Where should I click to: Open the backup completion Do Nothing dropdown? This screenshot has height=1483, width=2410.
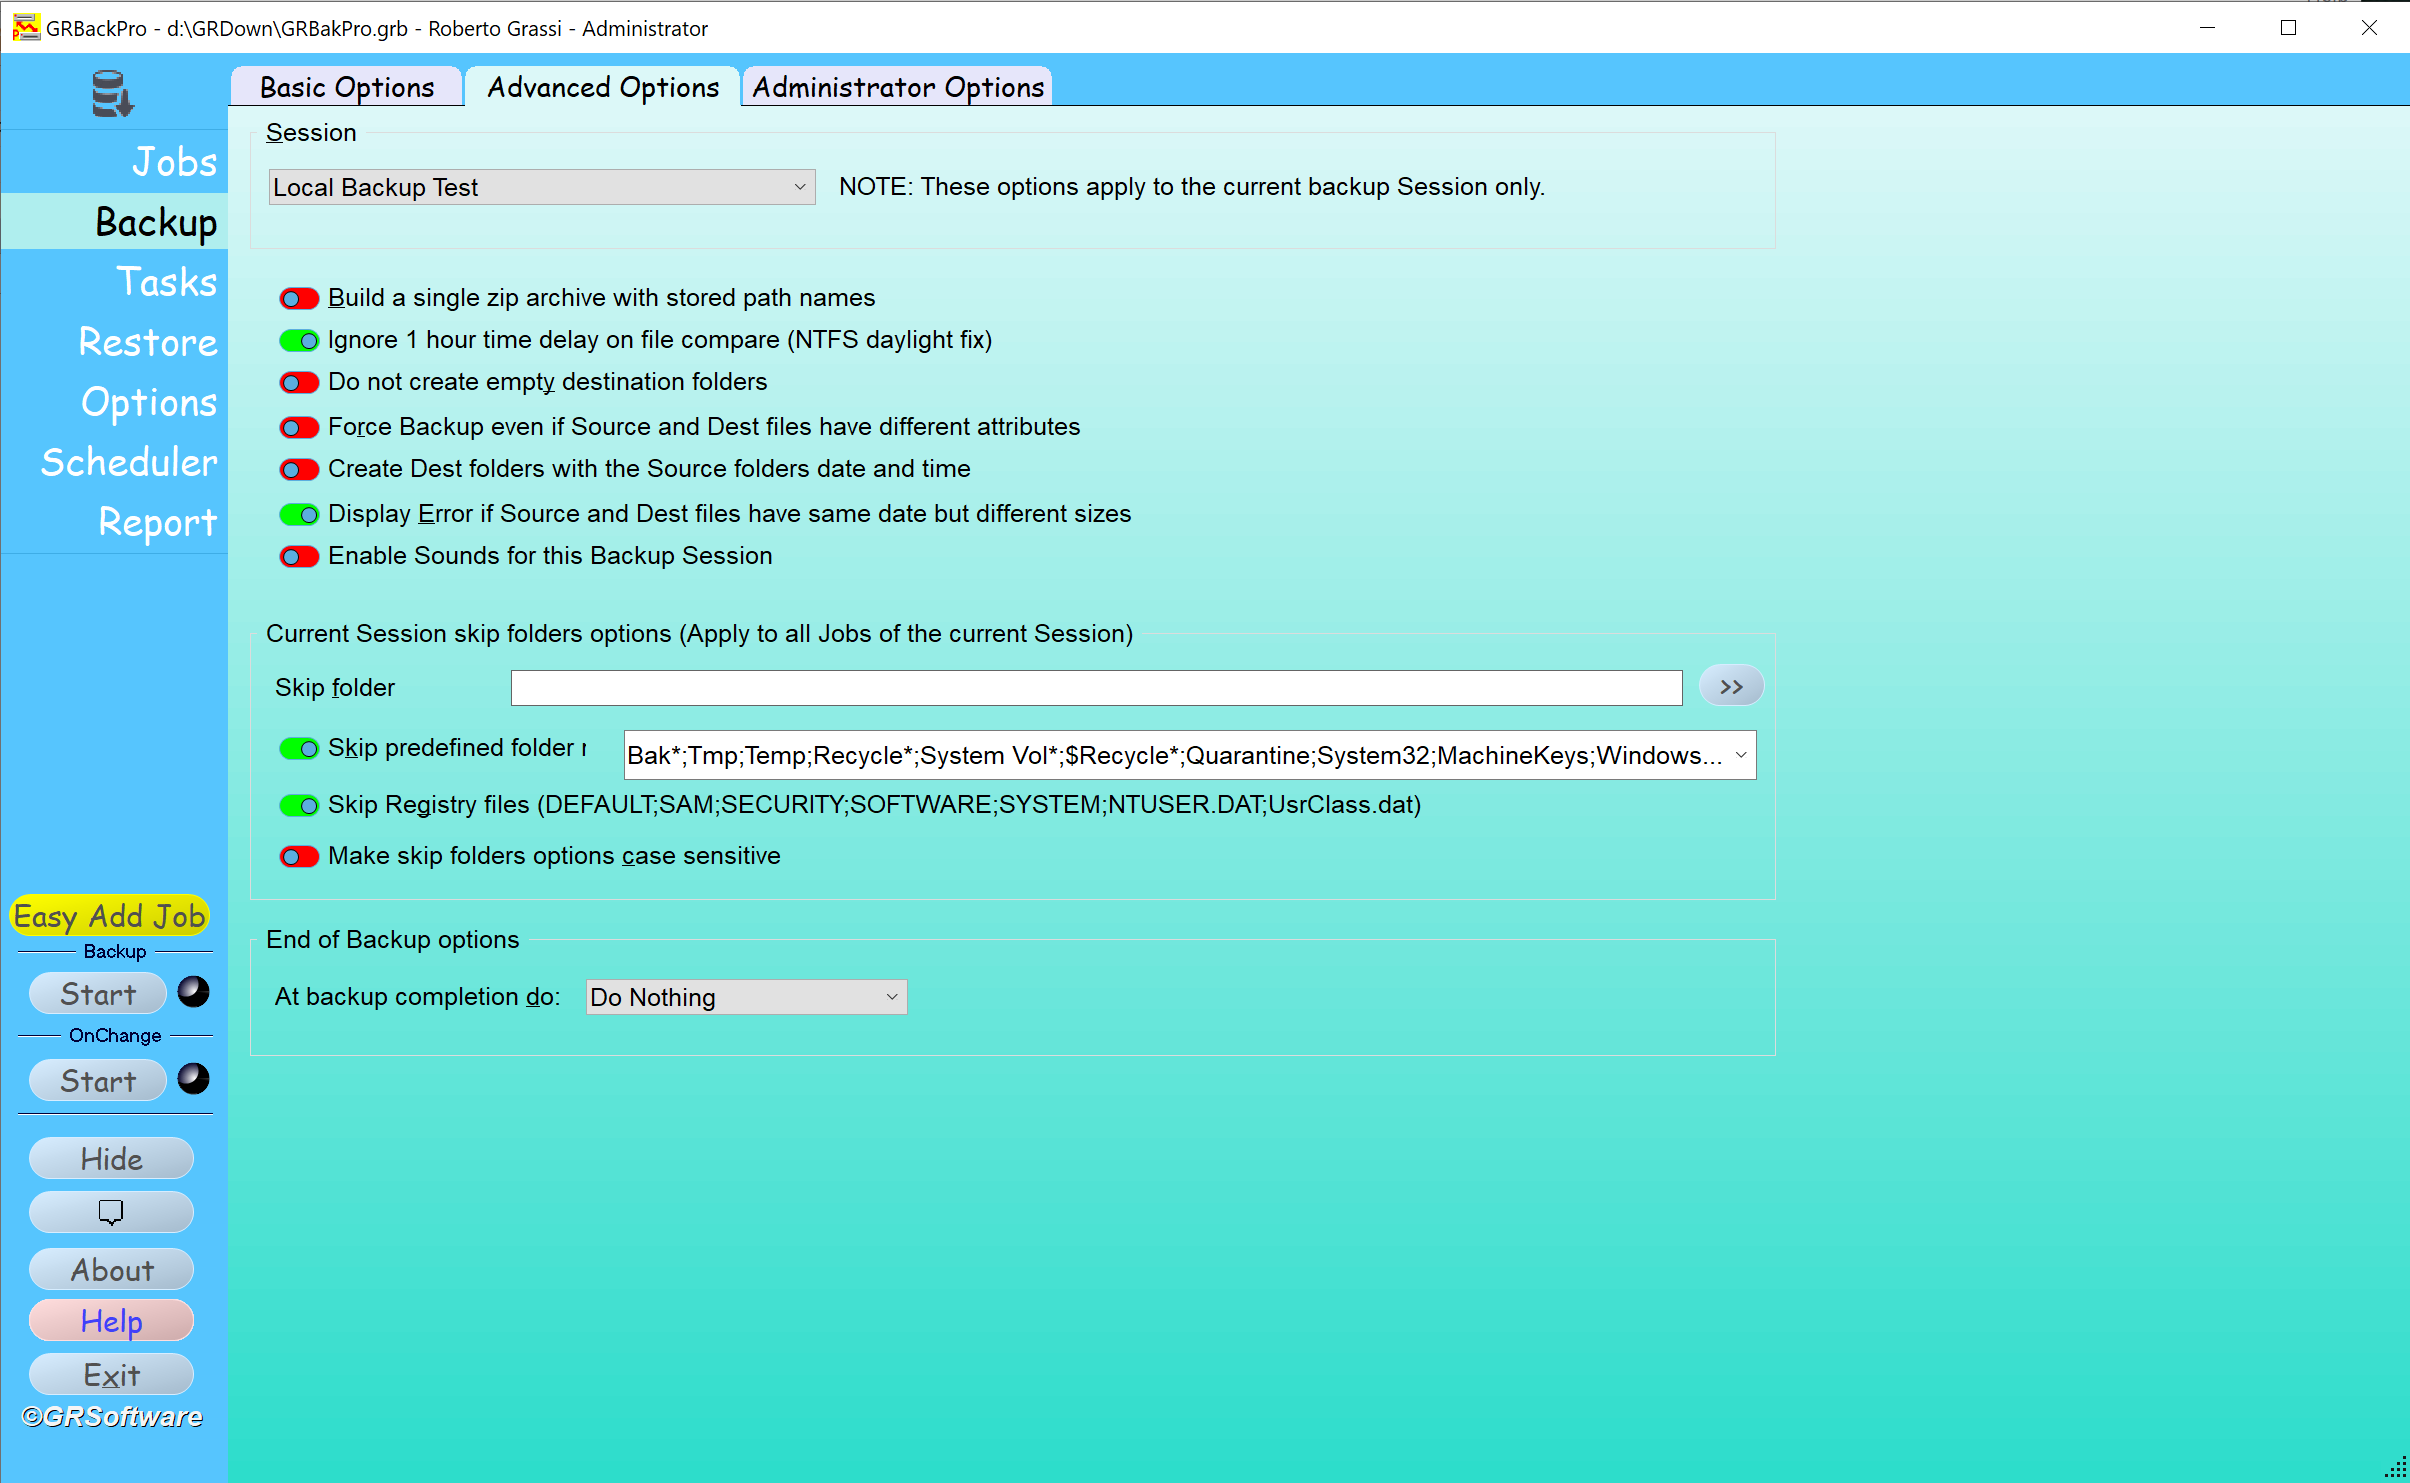pyautogui.click(x=746, y=997)
